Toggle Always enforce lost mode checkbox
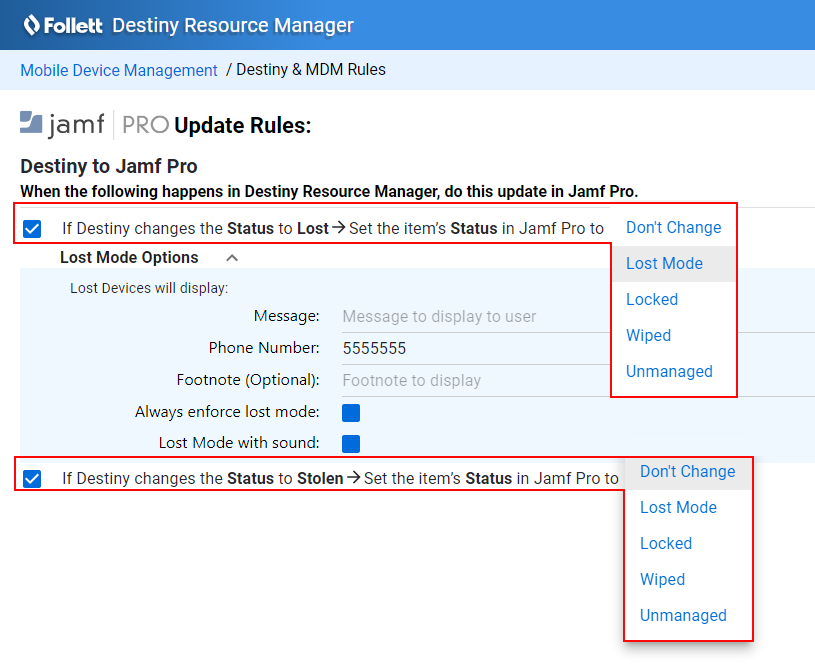Image resolution: width=815 pixels, height=670 pixels. point(351,413)
